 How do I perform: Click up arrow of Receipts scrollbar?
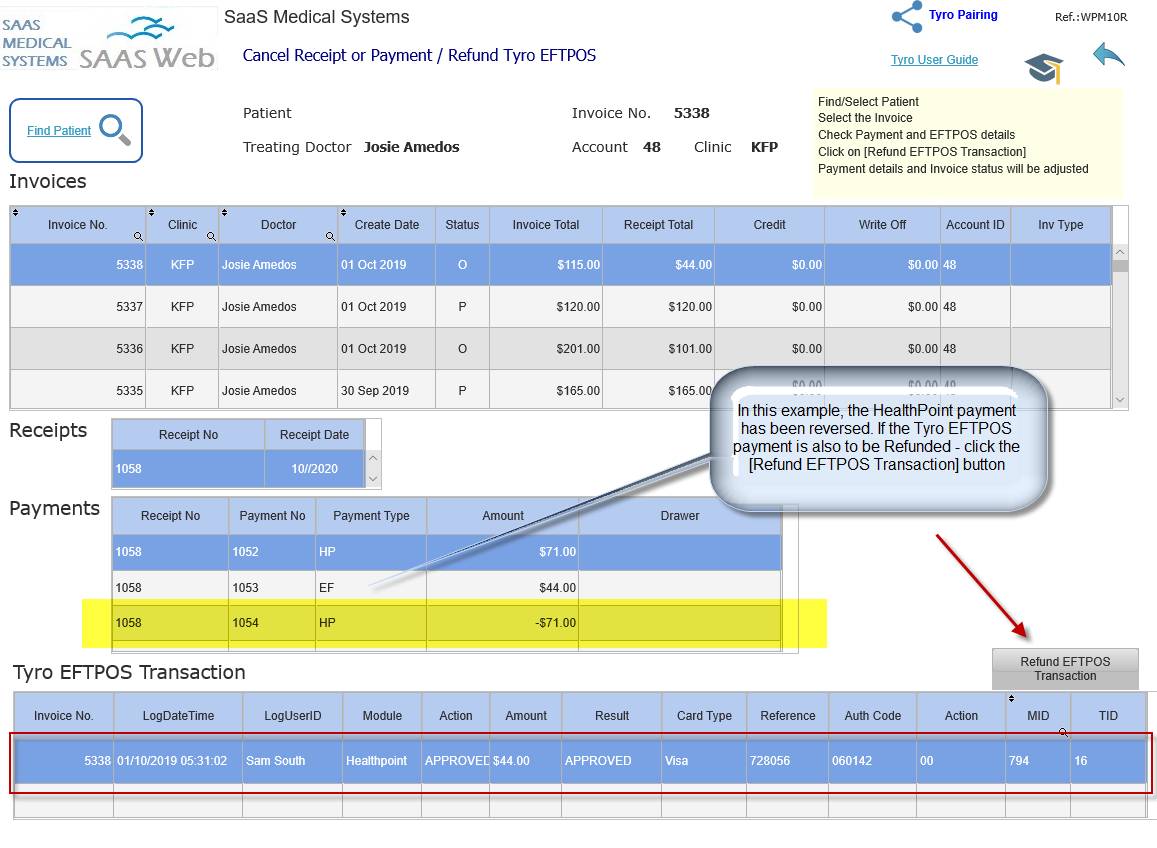pyautogui.click(x=373, y=458)
